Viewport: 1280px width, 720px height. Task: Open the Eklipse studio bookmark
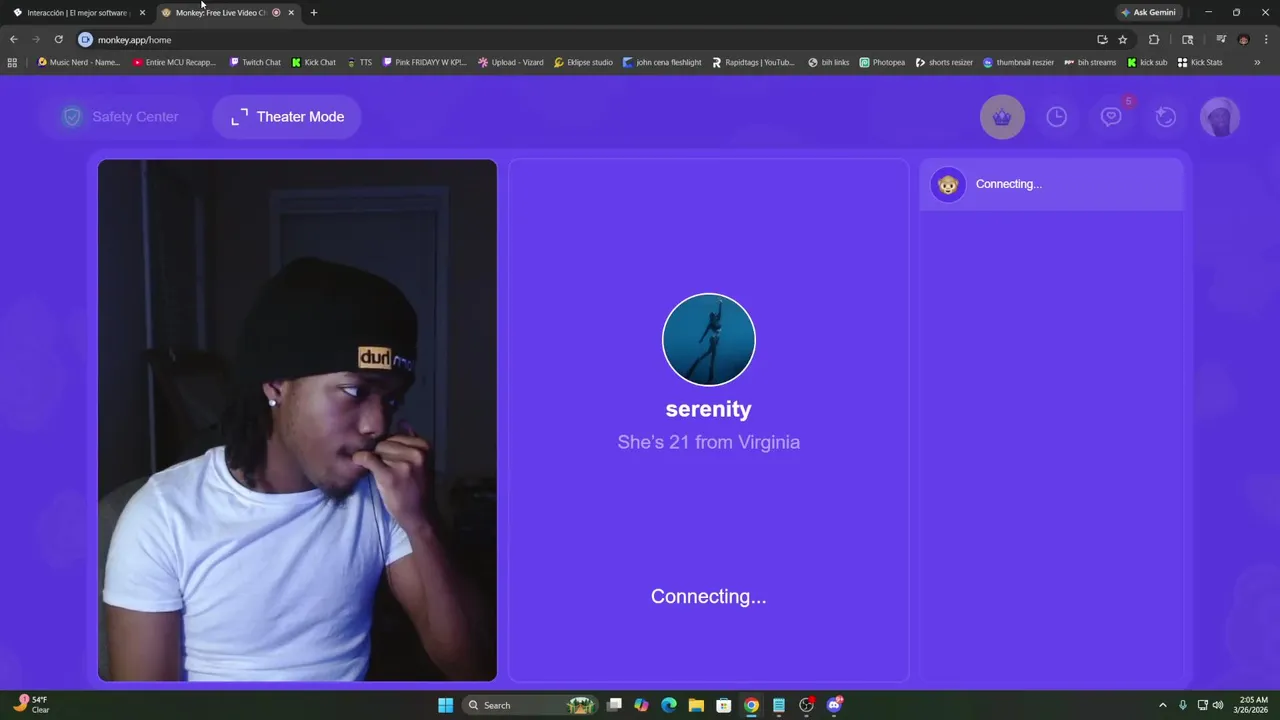(583, 62)
